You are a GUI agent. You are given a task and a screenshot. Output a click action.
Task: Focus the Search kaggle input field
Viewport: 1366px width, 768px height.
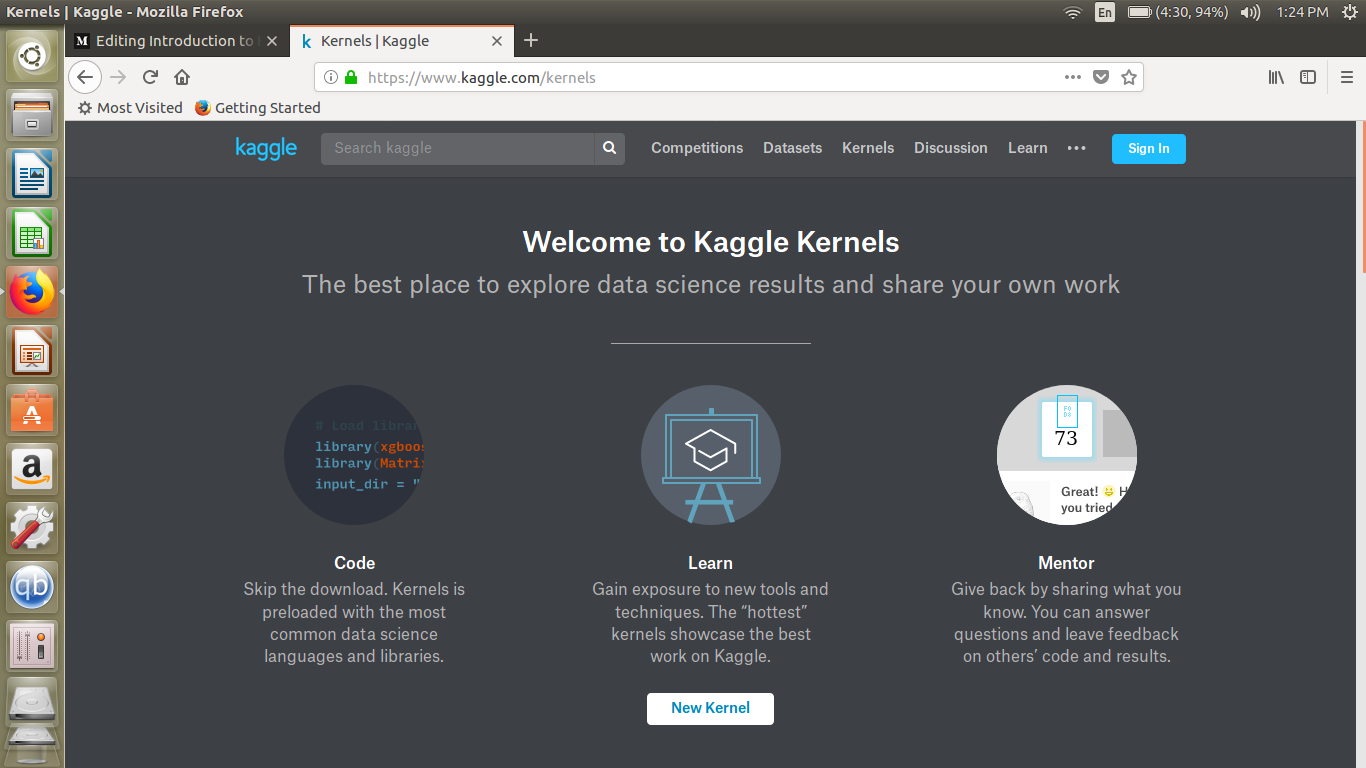pos(458,148)
